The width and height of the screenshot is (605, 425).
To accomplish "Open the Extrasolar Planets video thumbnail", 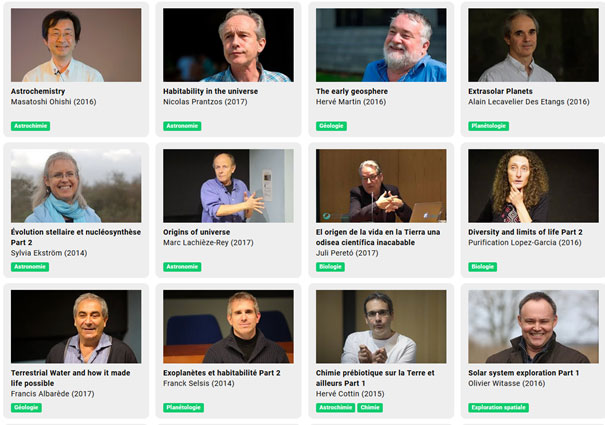I will [533, 45].
